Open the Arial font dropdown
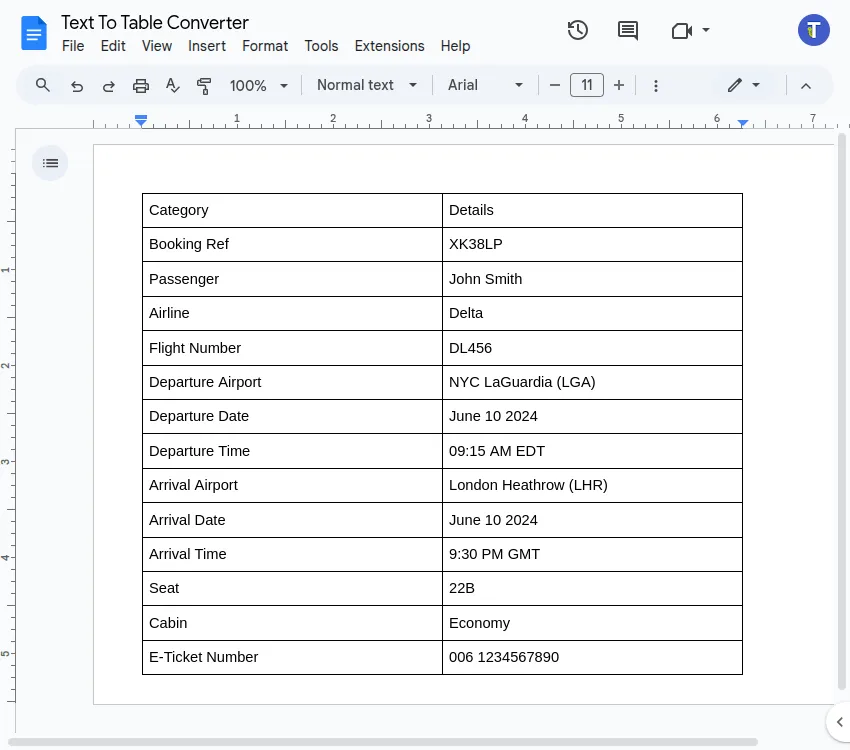Screen dimensions: 850x750 [485, 85]
